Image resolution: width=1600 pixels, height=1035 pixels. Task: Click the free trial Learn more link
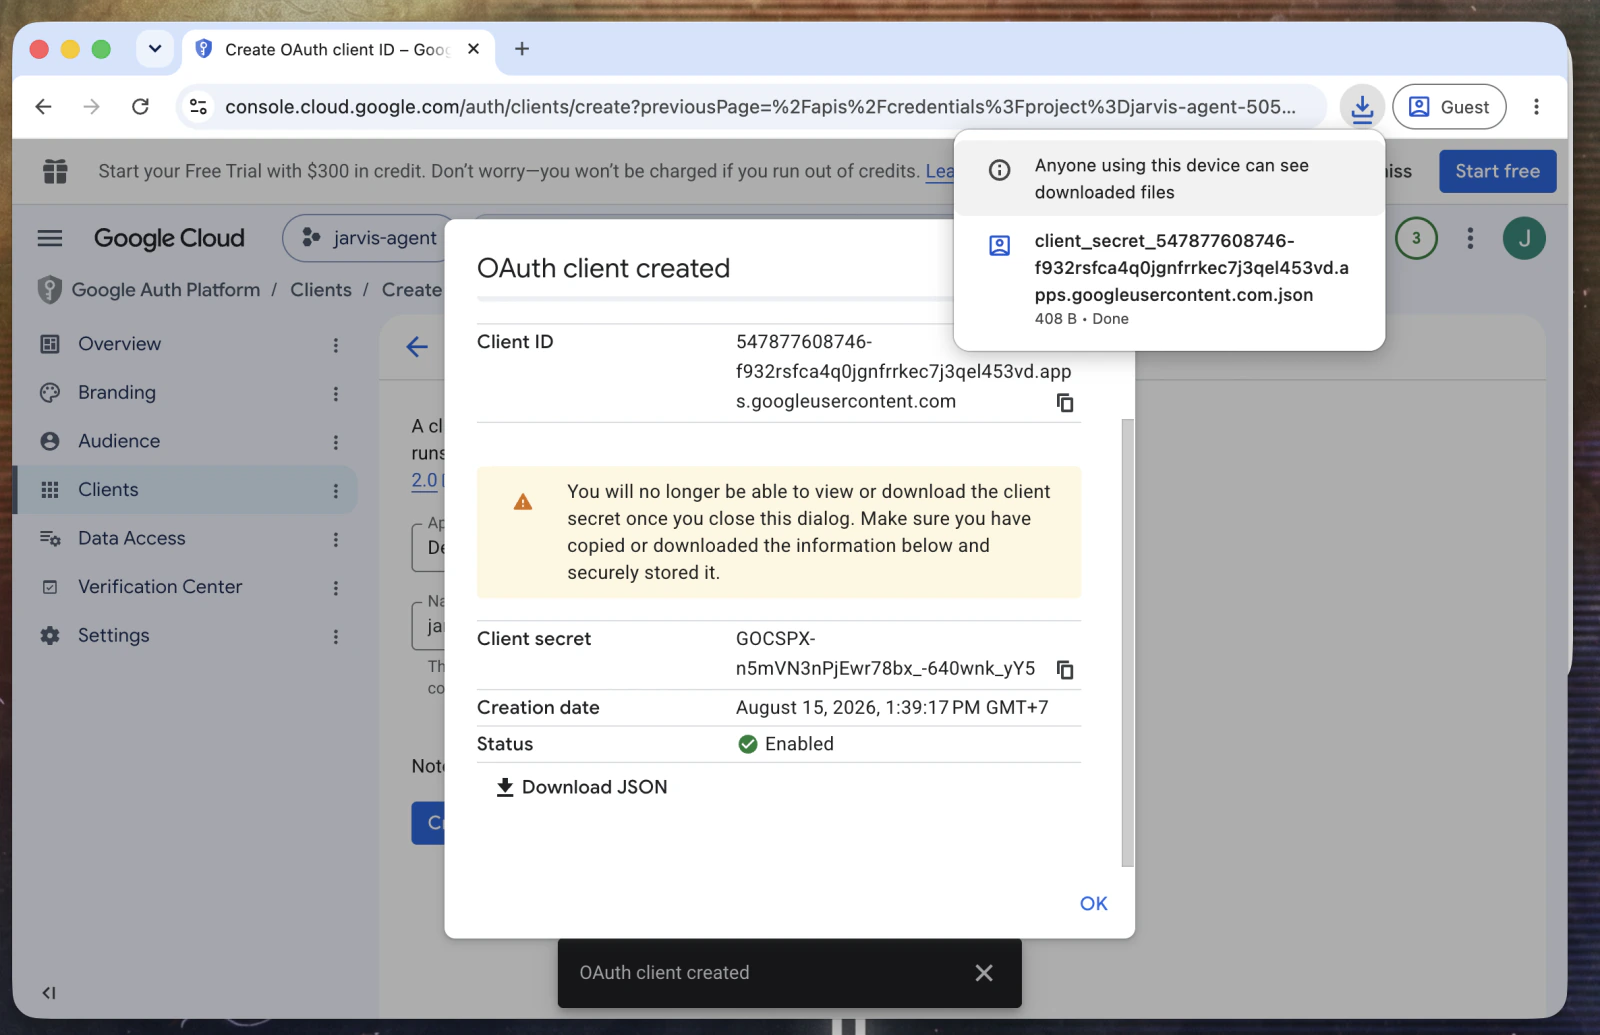click(x=939, y=171)
